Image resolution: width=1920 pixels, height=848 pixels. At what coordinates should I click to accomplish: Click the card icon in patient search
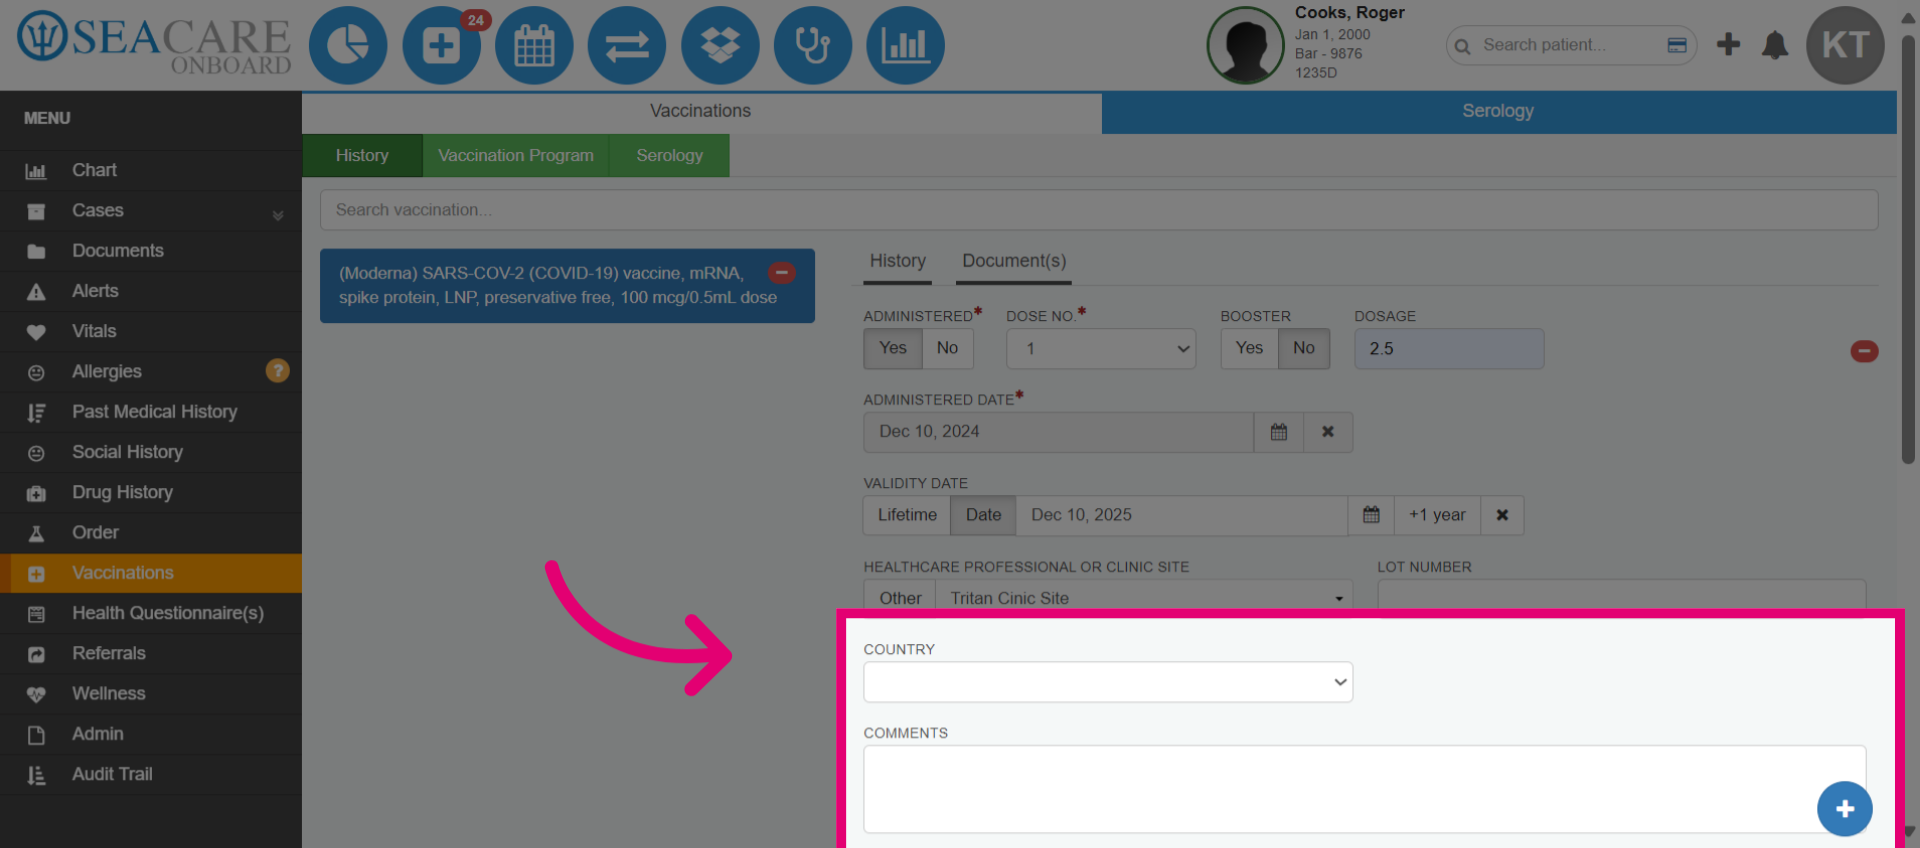pos(1677,45)
